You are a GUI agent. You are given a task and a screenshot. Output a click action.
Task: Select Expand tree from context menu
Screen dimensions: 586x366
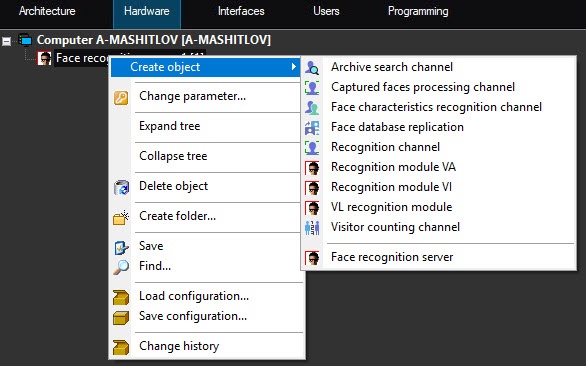click(170, 126)
